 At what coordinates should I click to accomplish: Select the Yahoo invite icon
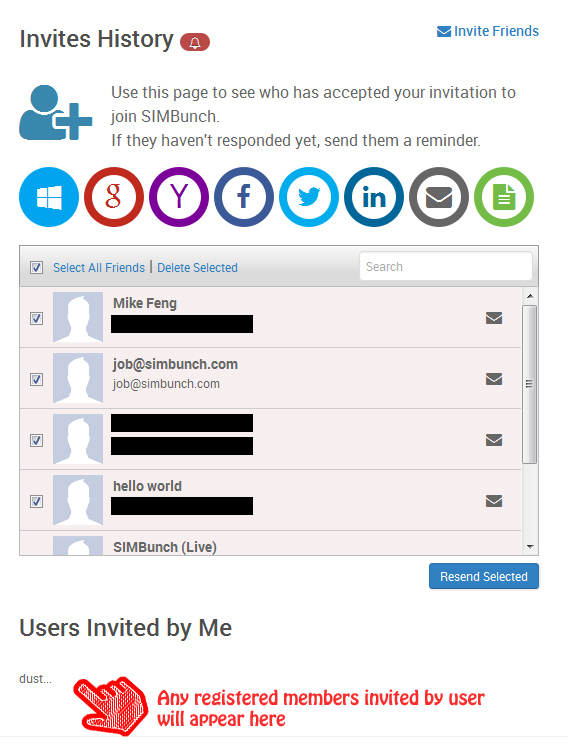point(179,197)
